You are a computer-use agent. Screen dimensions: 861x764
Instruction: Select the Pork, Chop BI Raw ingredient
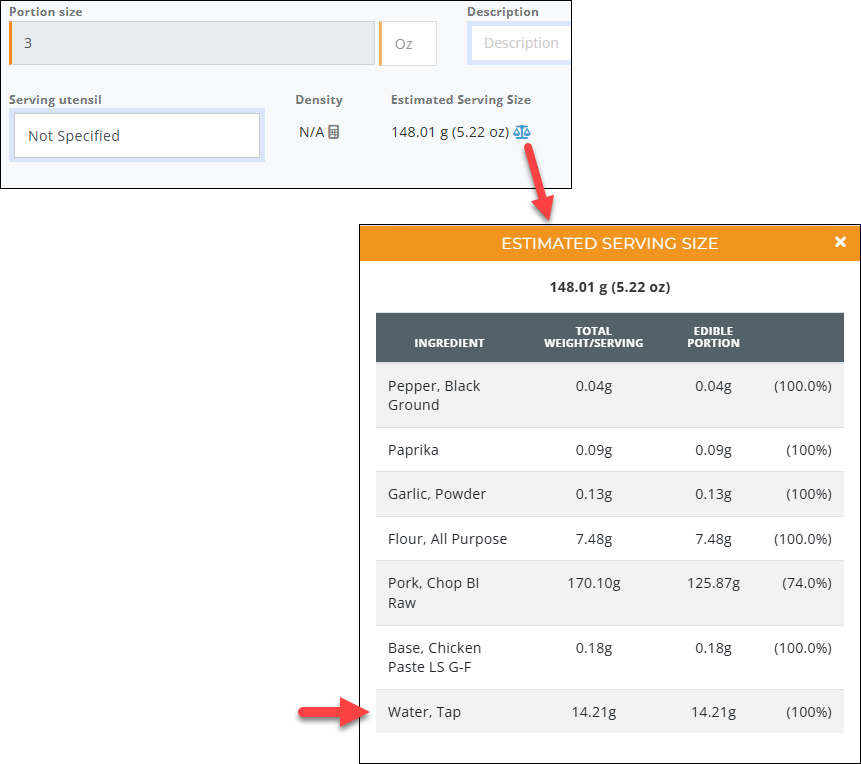click(433, 593)
